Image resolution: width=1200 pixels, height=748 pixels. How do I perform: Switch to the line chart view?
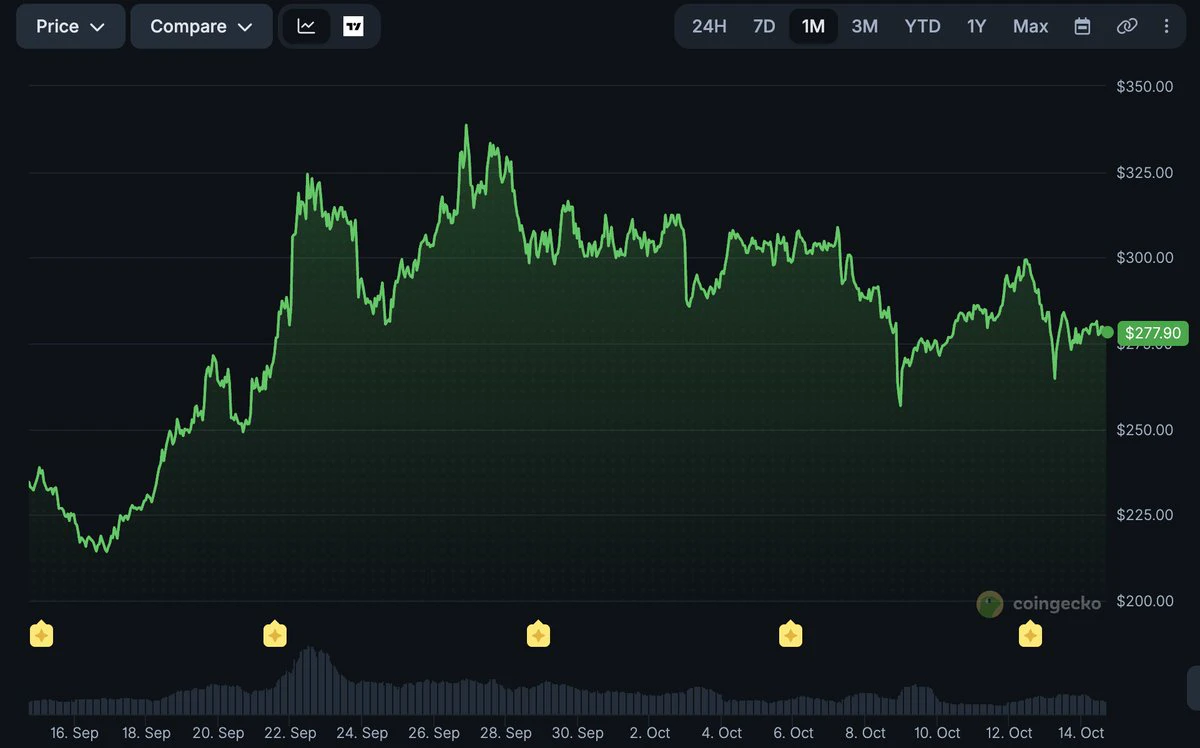click(x=306, y=26)
